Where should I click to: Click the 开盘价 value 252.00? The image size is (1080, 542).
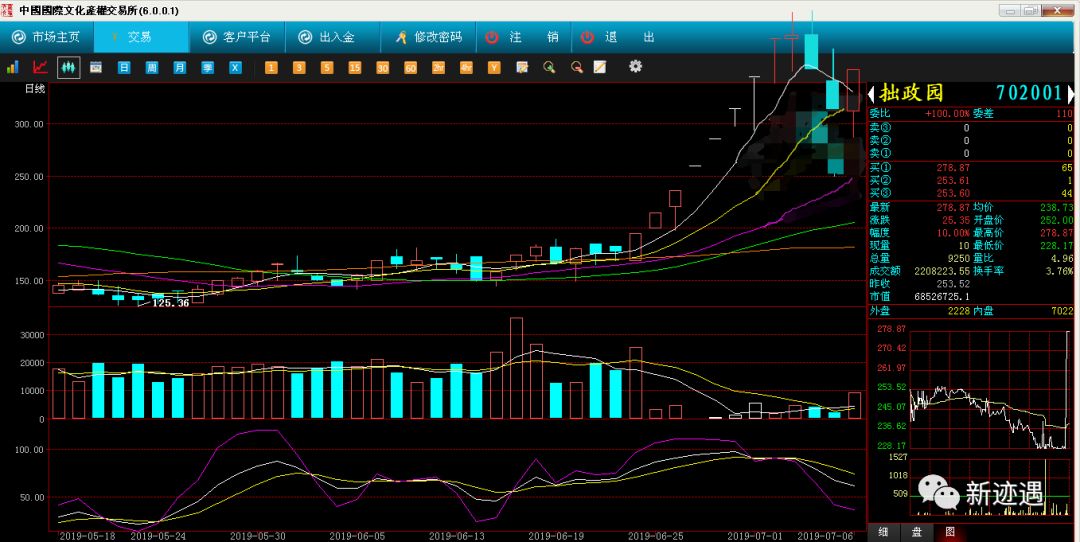click(x=1057, y=220)
